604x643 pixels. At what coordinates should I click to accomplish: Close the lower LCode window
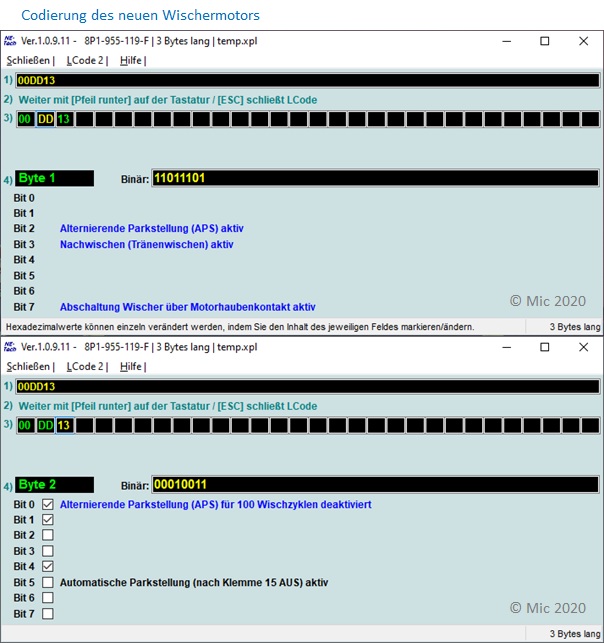click(x=584, y=348)
